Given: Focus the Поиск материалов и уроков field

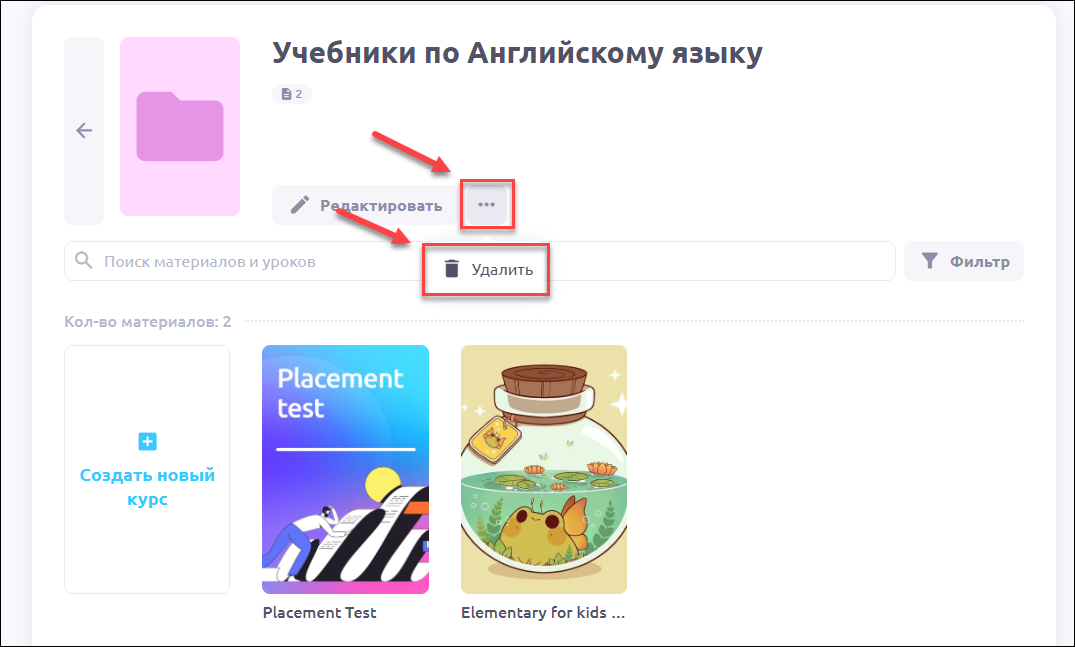Looking at the screenshot, I should coord(480,261).
